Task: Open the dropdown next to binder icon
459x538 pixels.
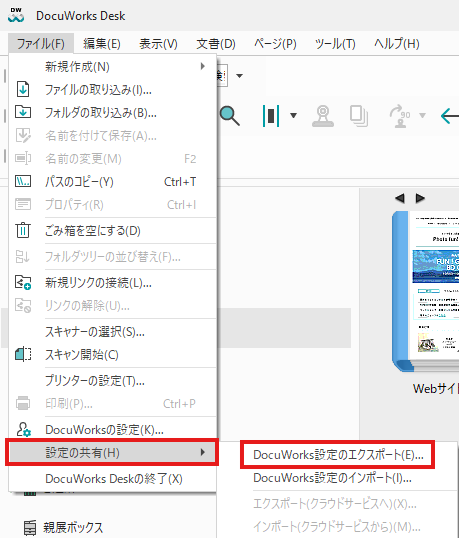Action: (293, 116)
